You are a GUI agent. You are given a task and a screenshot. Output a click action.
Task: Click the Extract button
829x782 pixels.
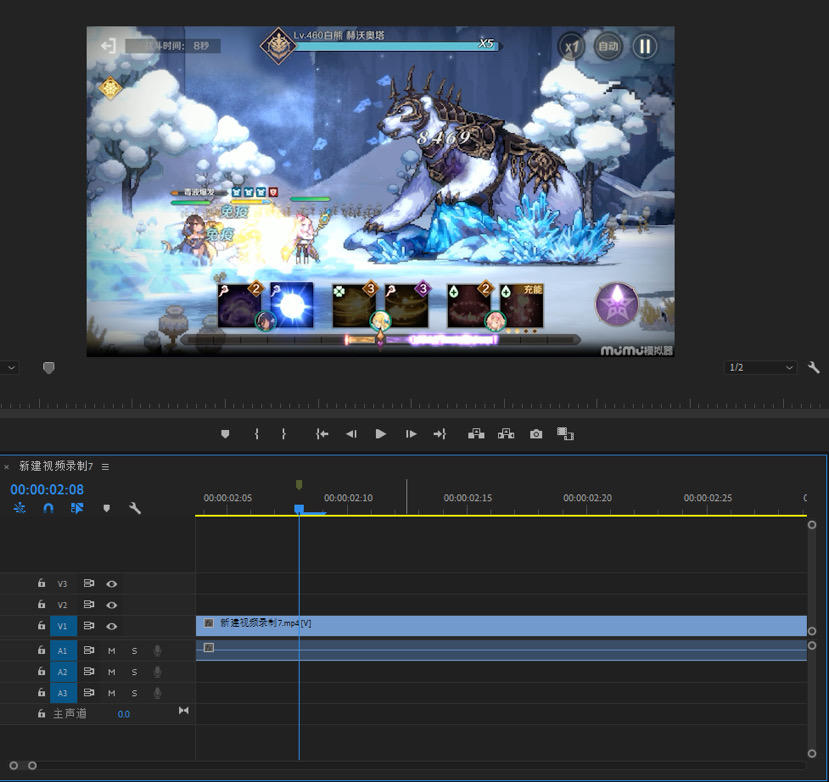pyautogui.click(x=506, y=434)
